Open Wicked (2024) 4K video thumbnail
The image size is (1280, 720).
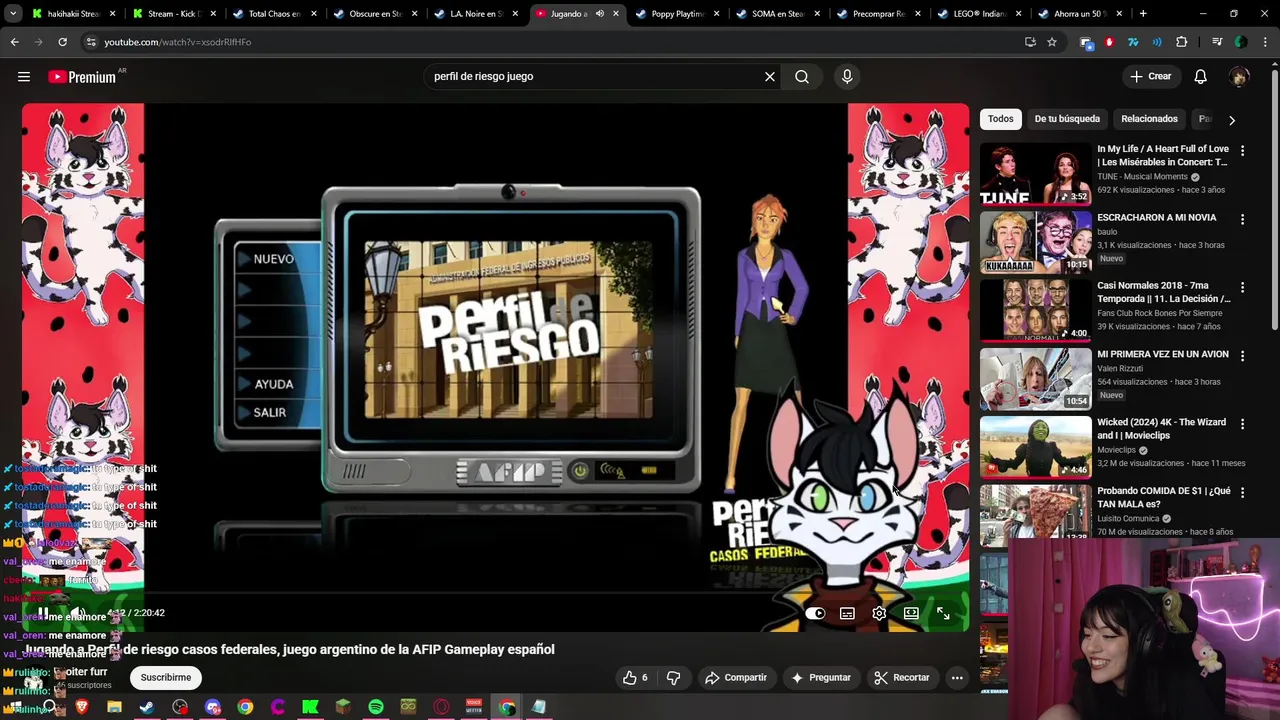click(x=1035, y=446)
